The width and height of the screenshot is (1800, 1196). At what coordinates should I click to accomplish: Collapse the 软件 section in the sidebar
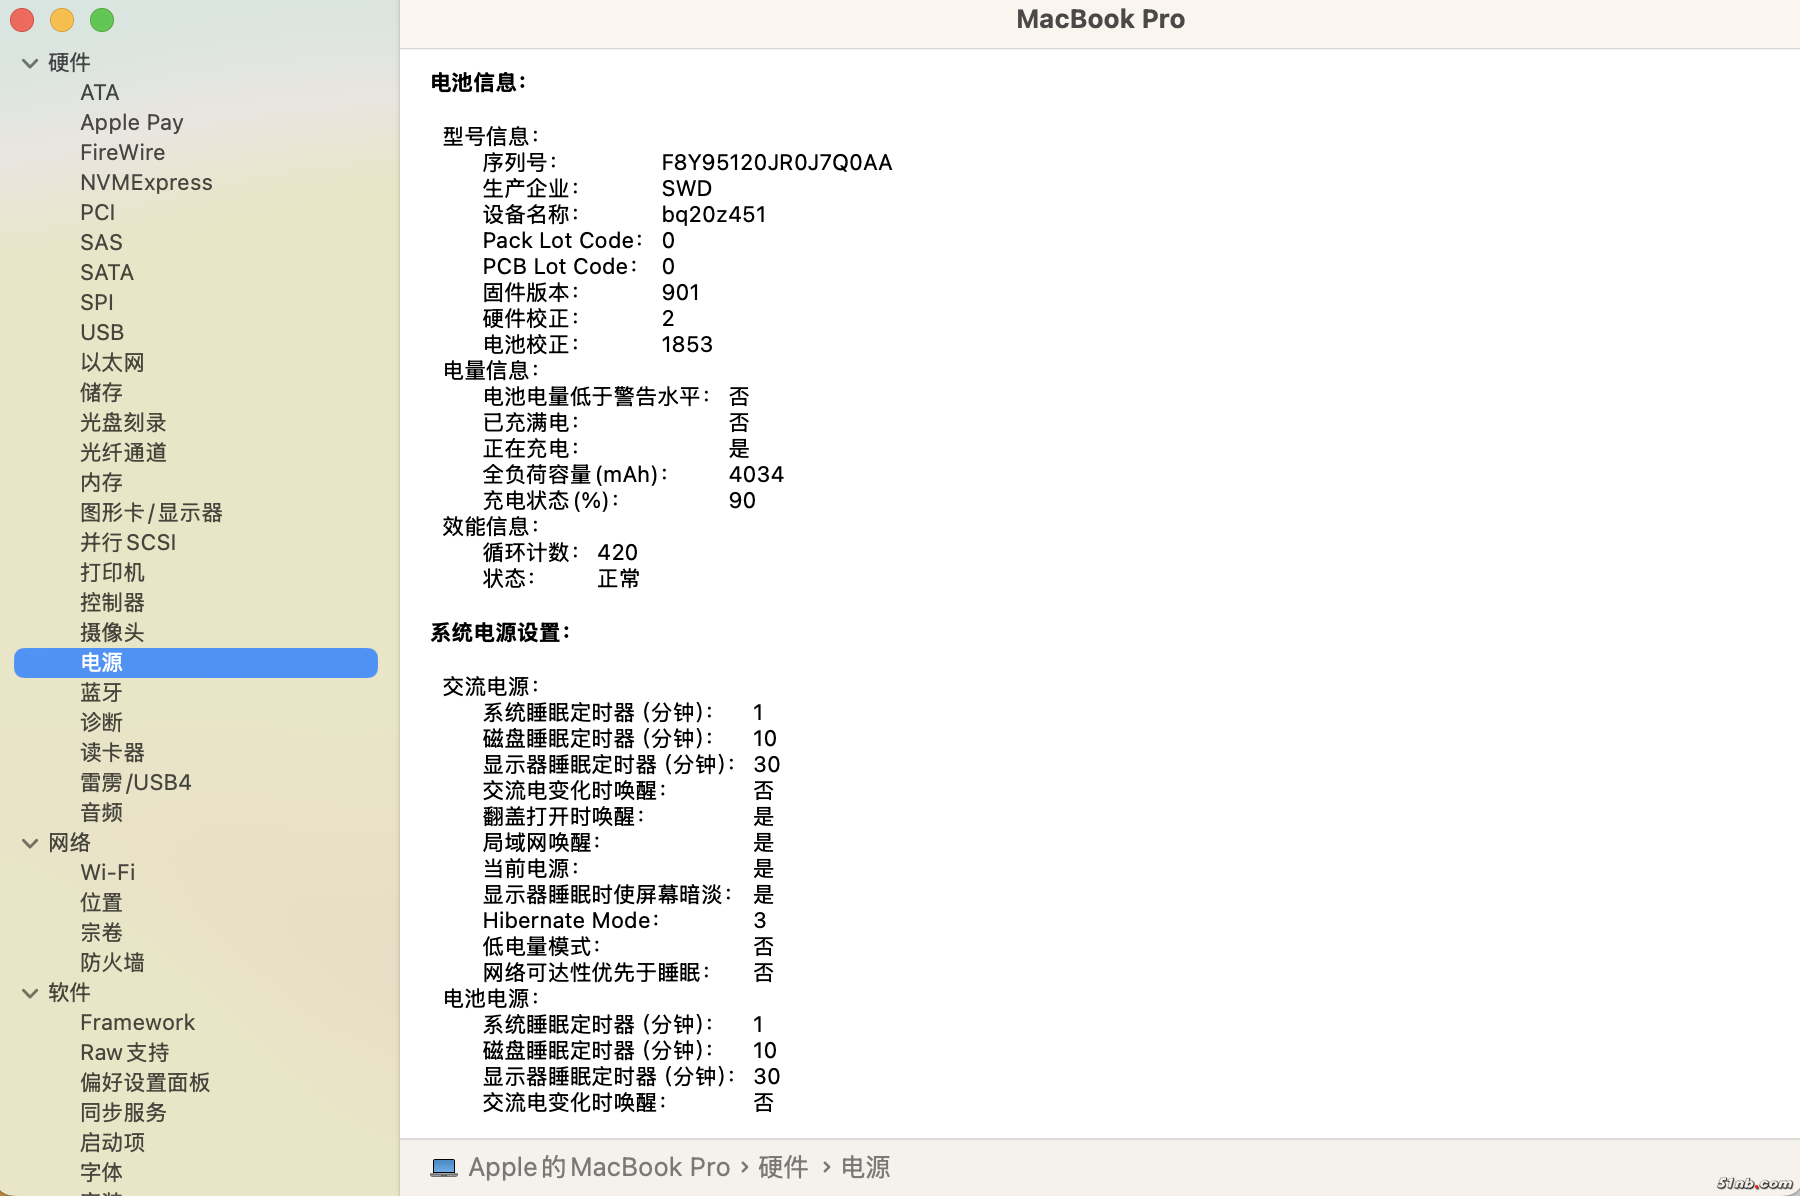(x=29, y=992)
